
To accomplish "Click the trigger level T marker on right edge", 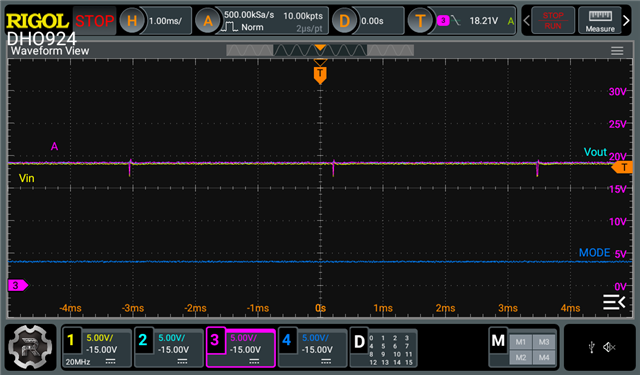I will 622,167.
